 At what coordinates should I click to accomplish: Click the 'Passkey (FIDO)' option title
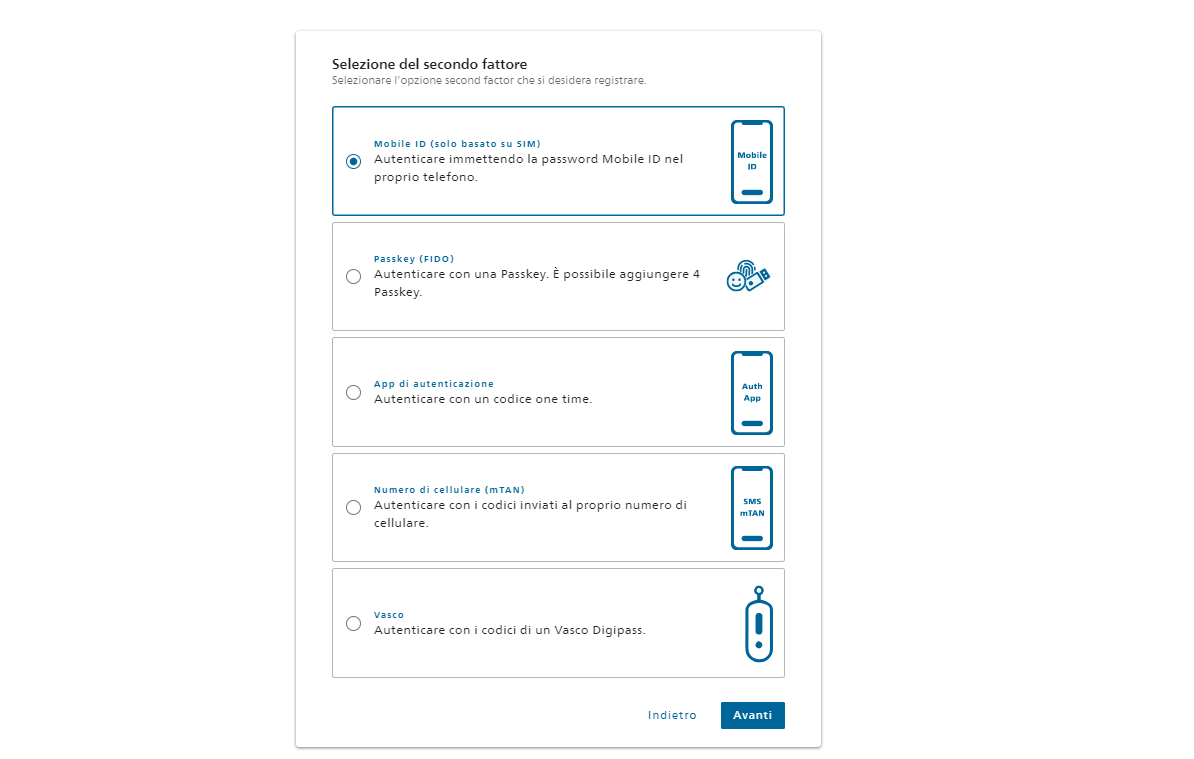(413, 259)
